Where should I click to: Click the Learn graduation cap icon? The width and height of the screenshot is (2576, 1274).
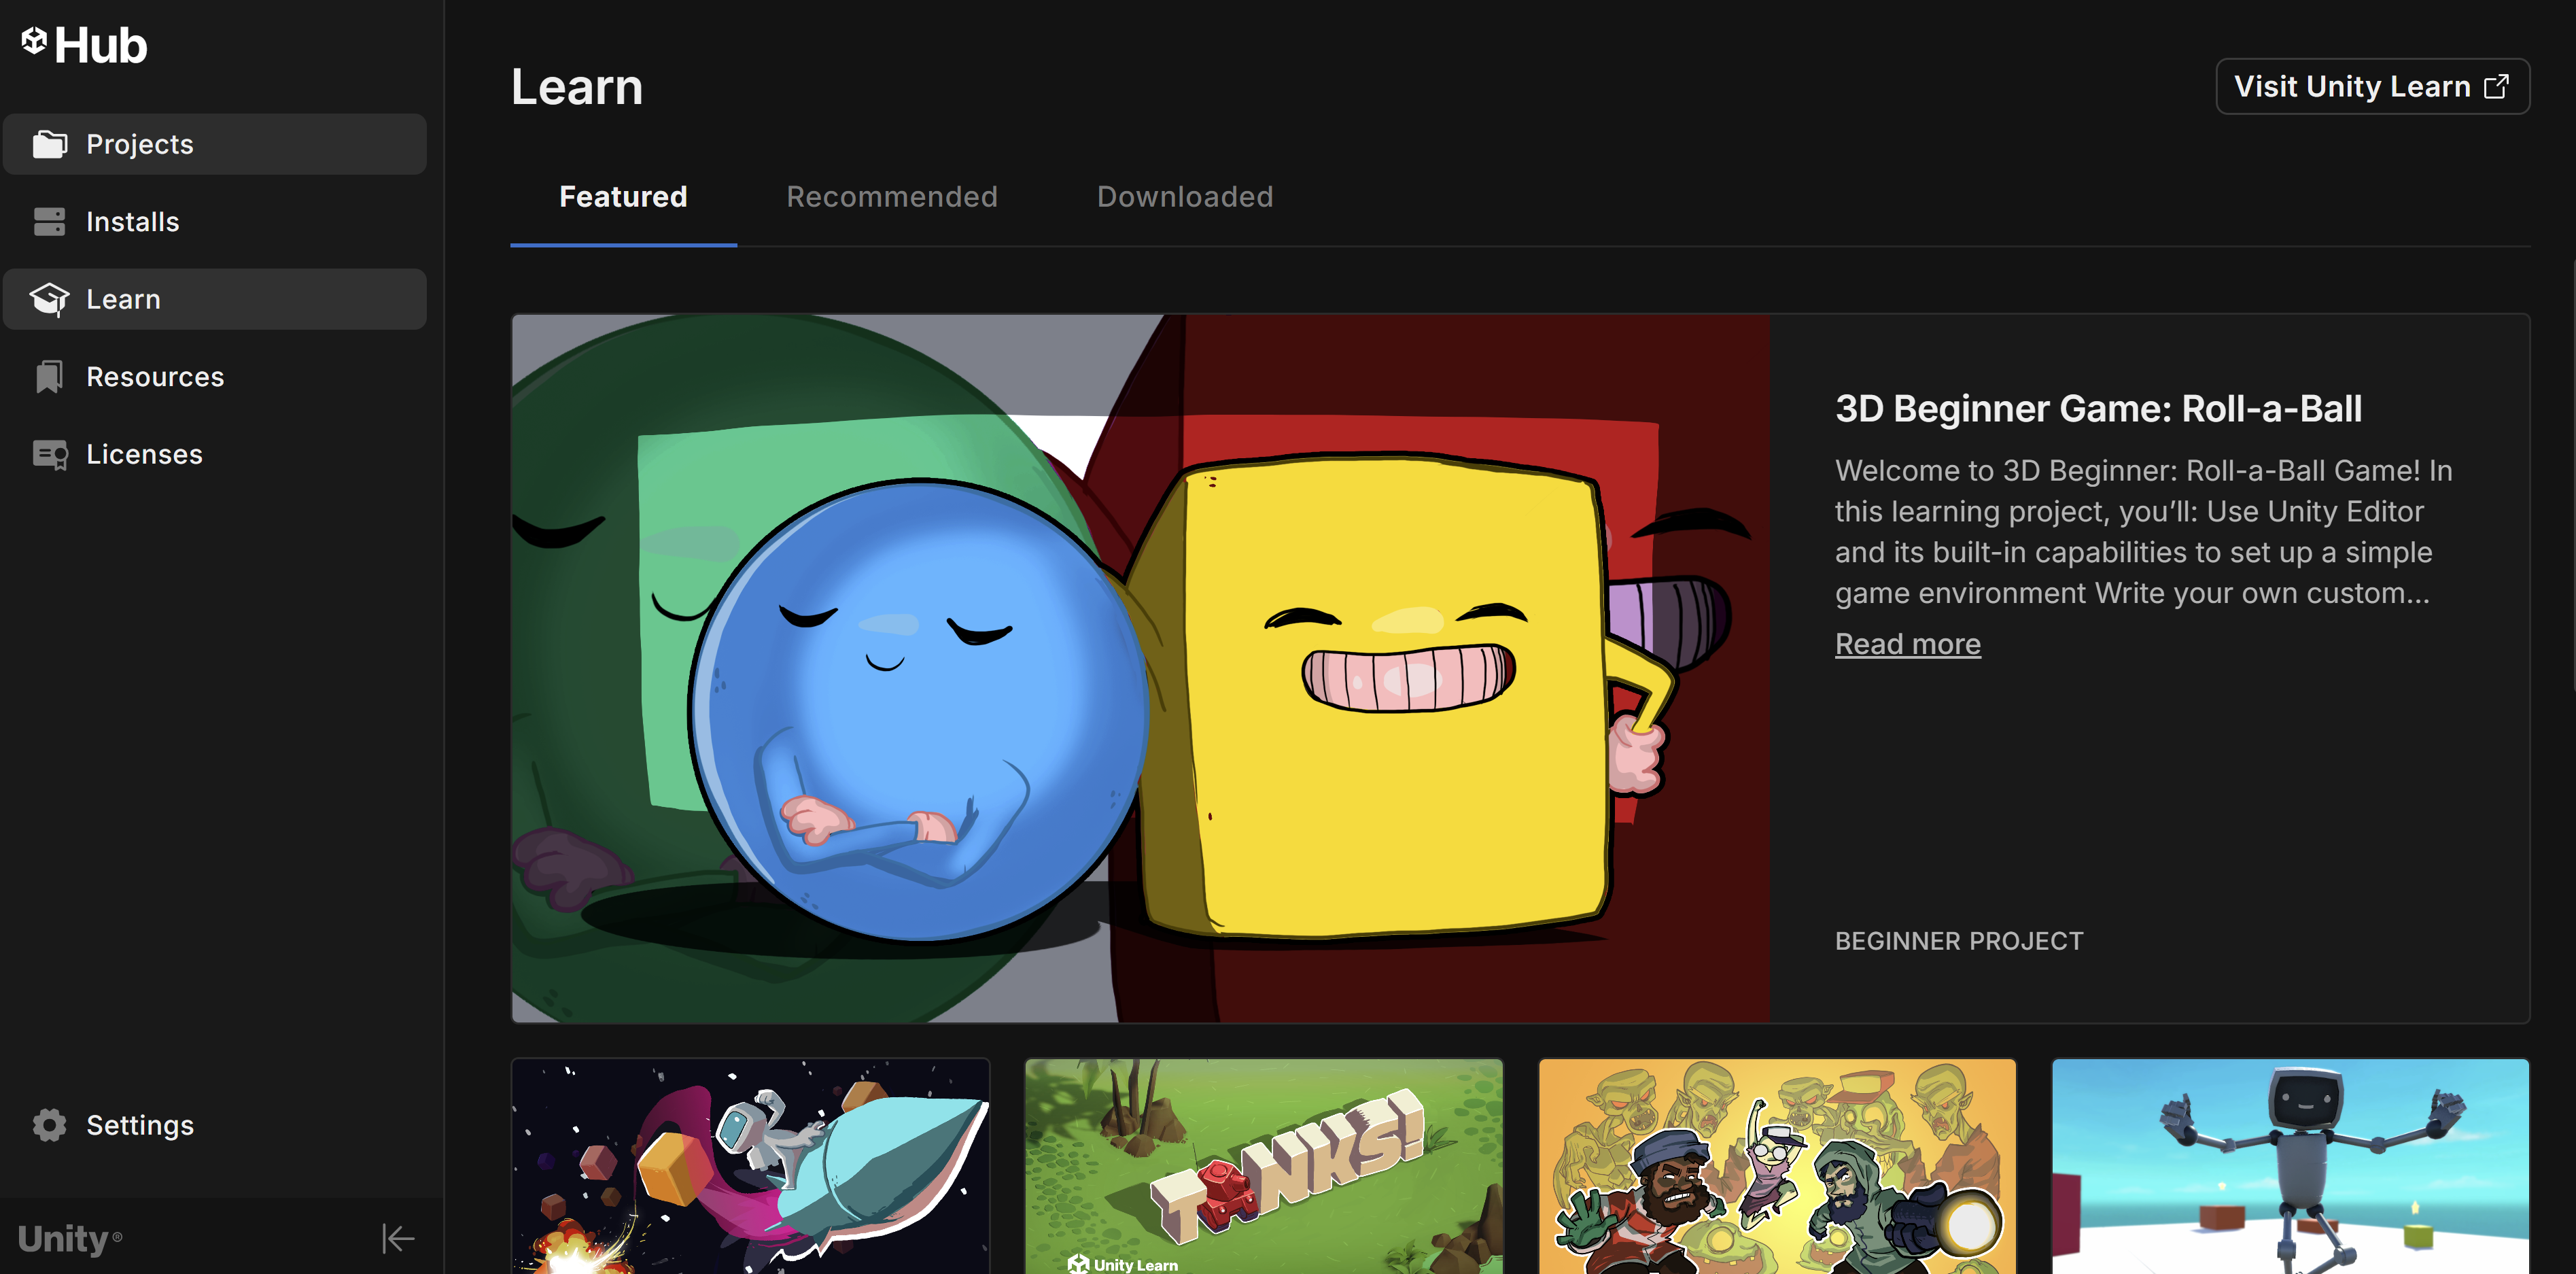coord(49,299)
